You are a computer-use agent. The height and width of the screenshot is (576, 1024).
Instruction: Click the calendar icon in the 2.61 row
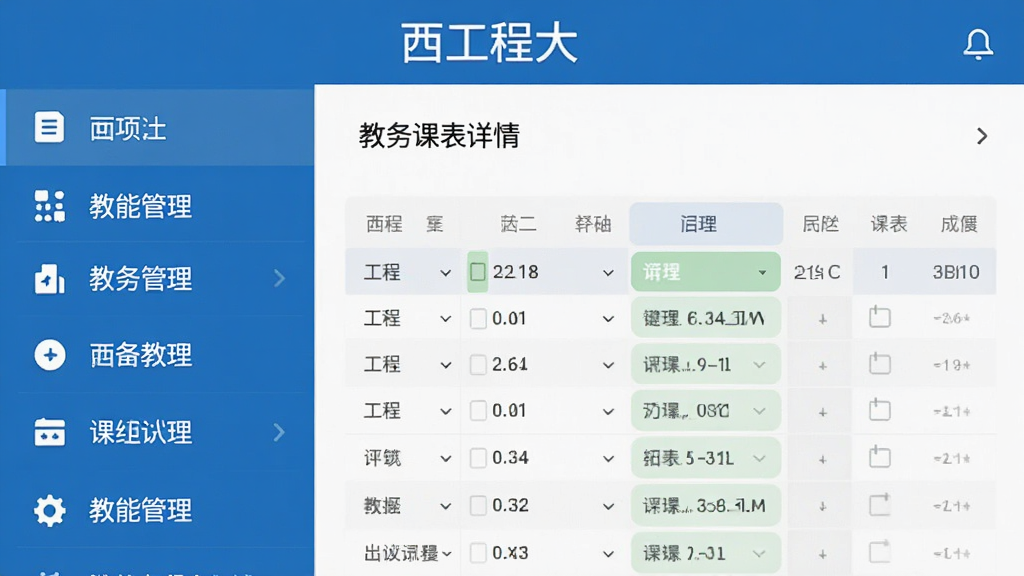point(880,364)
